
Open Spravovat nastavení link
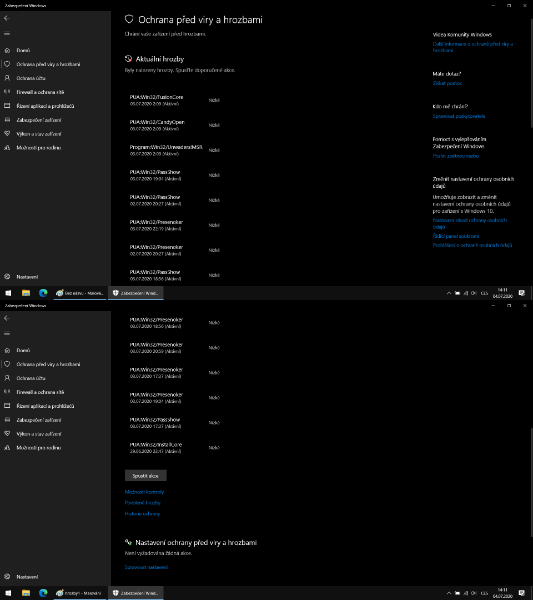point(146,567)
